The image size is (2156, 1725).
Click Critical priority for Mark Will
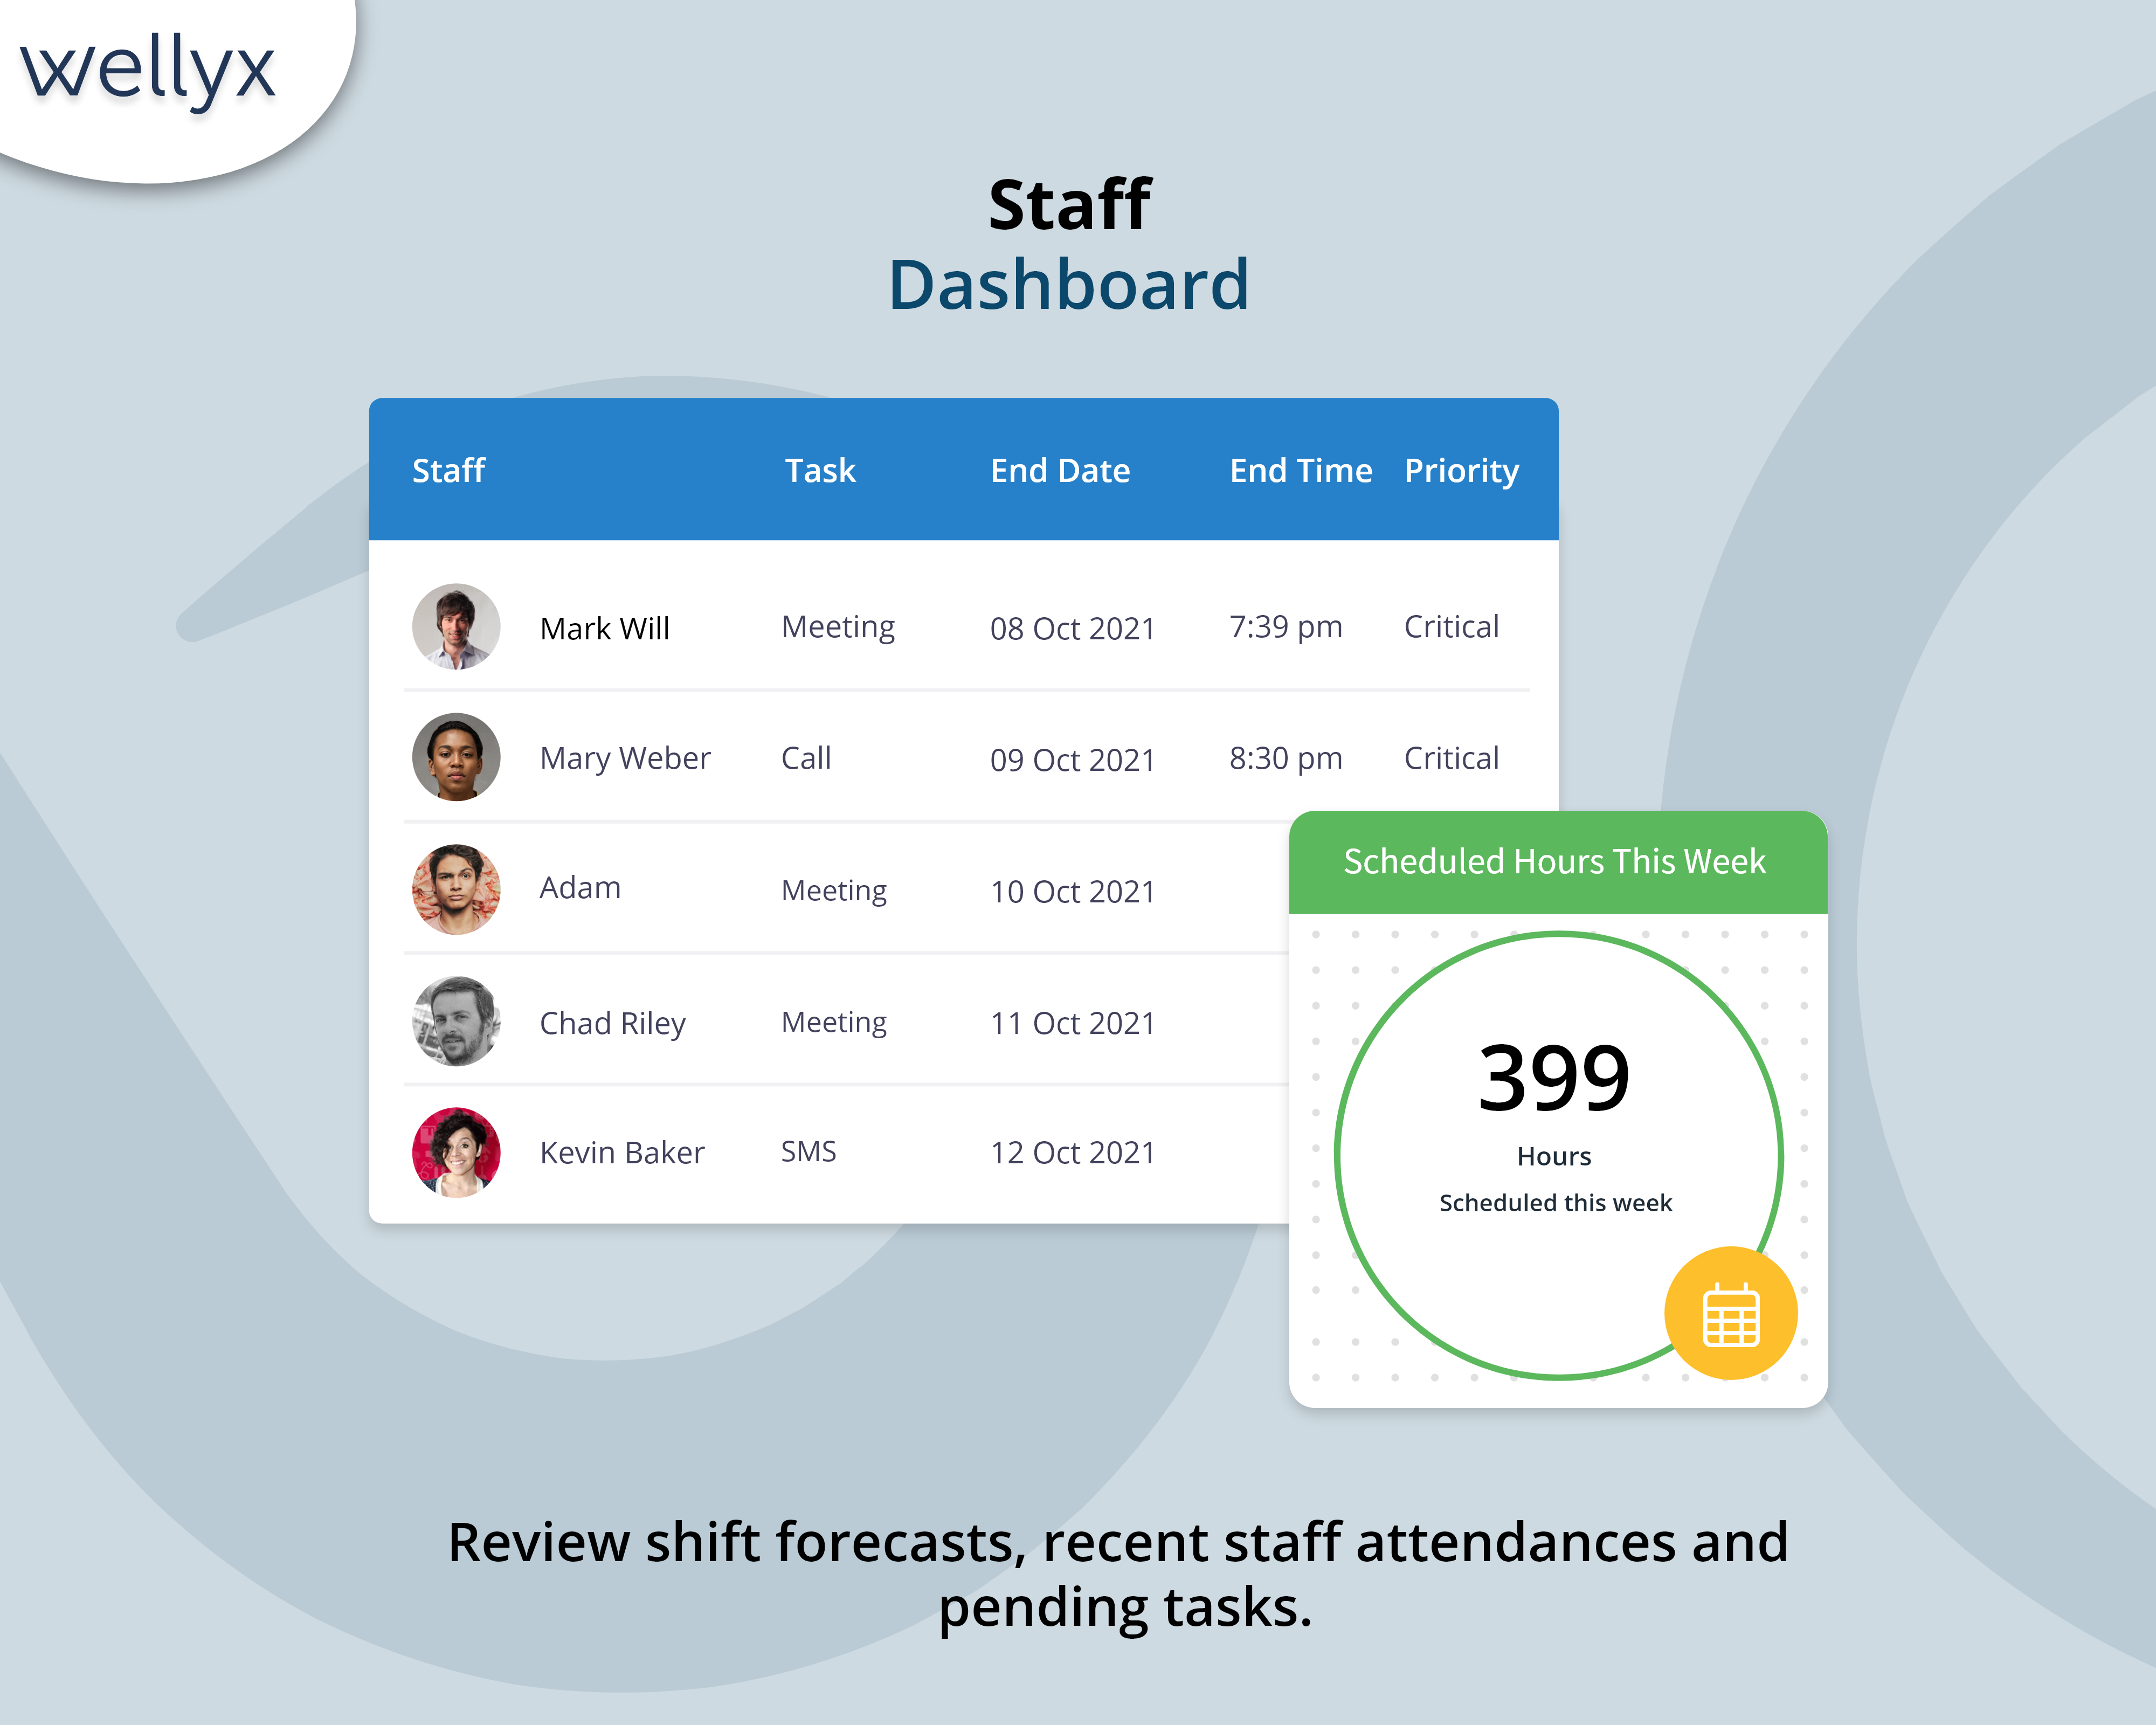[1451, 627]
